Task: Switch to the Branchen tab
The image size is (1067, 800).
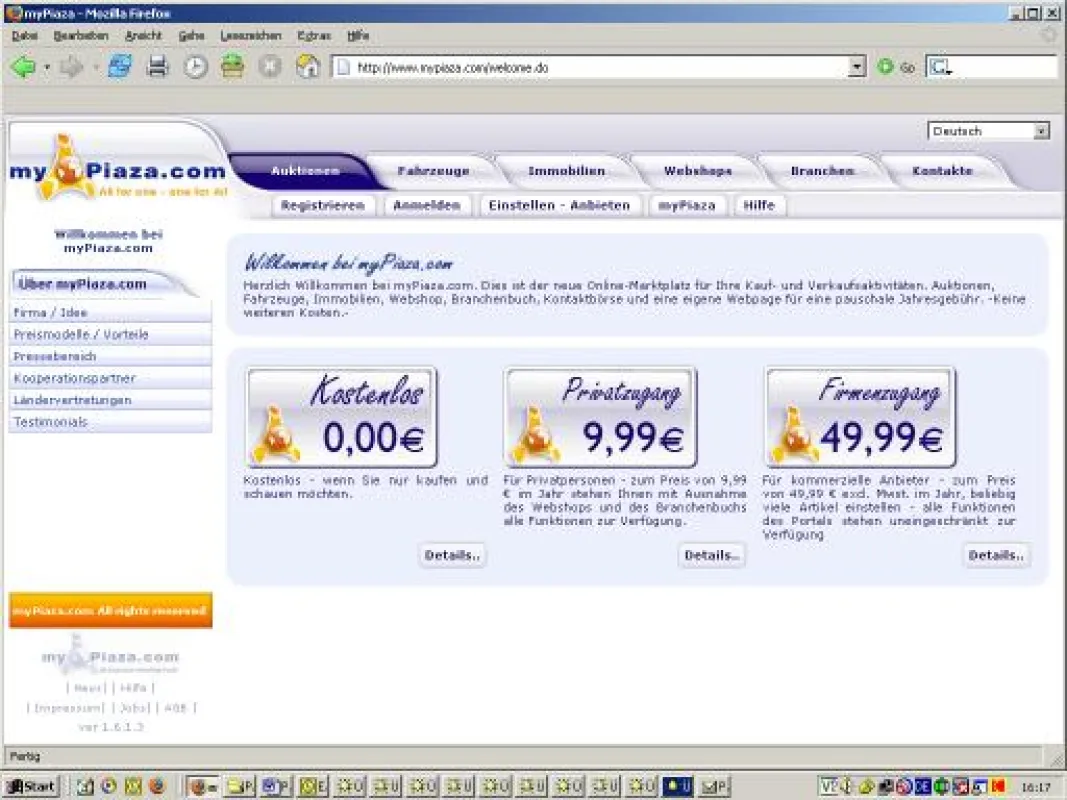Action: click(822, 171)
